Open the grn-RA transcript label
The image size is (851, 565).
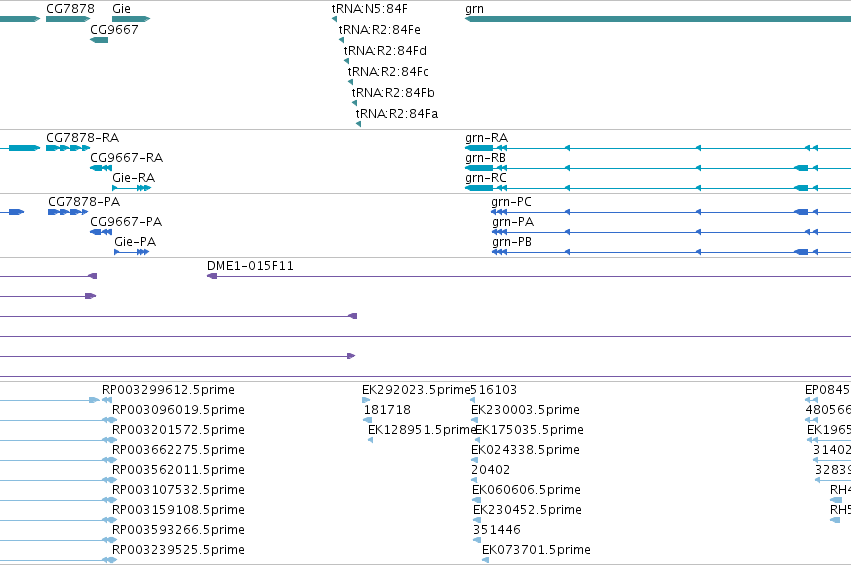point(486,137)
